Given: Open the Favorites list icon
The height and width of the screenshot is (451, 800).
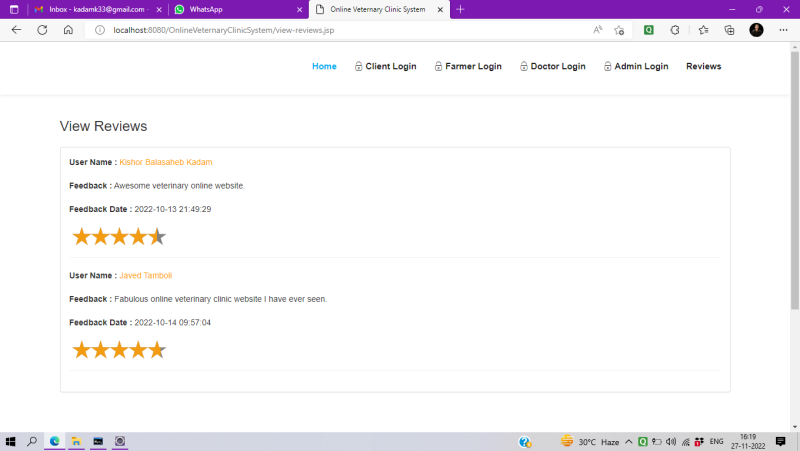Looking at the screenshot, I should [704, 30].
